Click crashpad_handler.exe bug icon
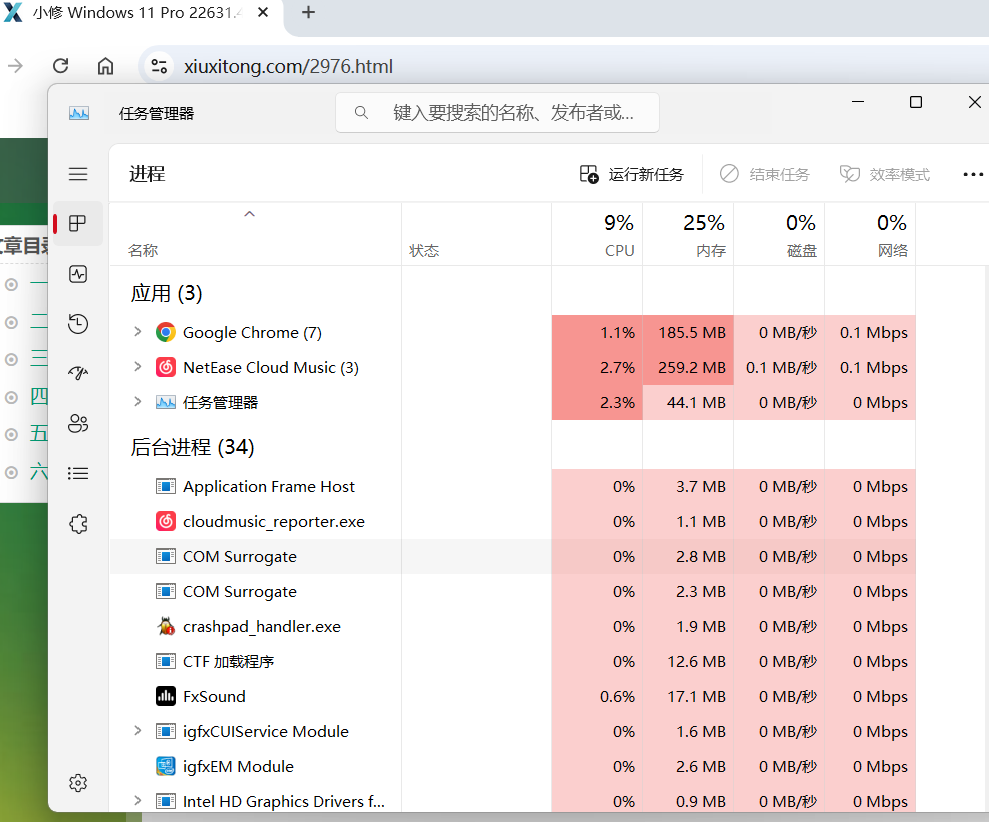The image size is (989, 822). (x=165, y=626)
